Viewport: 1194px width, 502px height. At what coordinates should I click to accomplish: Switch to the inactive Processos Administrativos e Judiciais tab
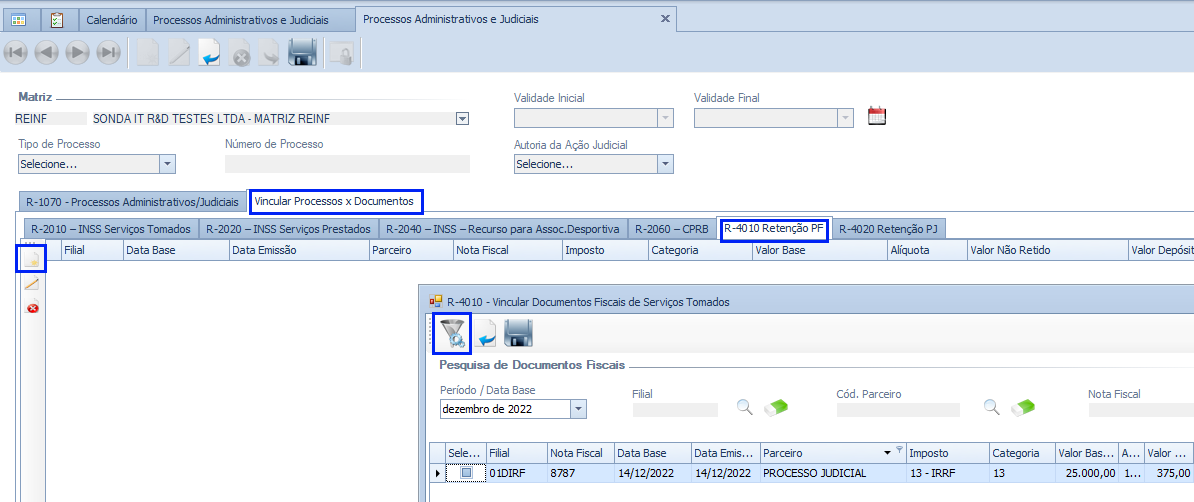(251, 20)
